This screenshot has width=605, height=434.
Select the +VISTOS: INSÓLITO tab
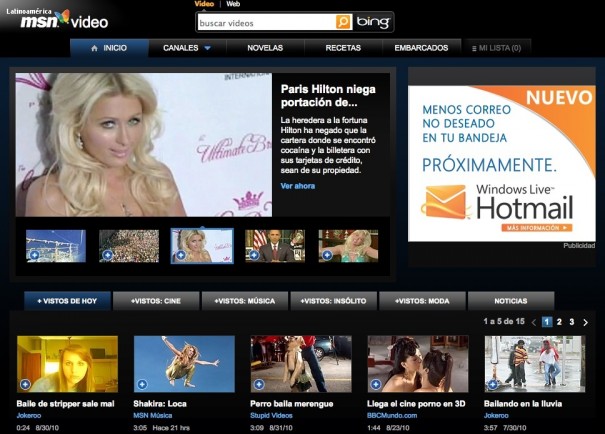coord(333,301)
